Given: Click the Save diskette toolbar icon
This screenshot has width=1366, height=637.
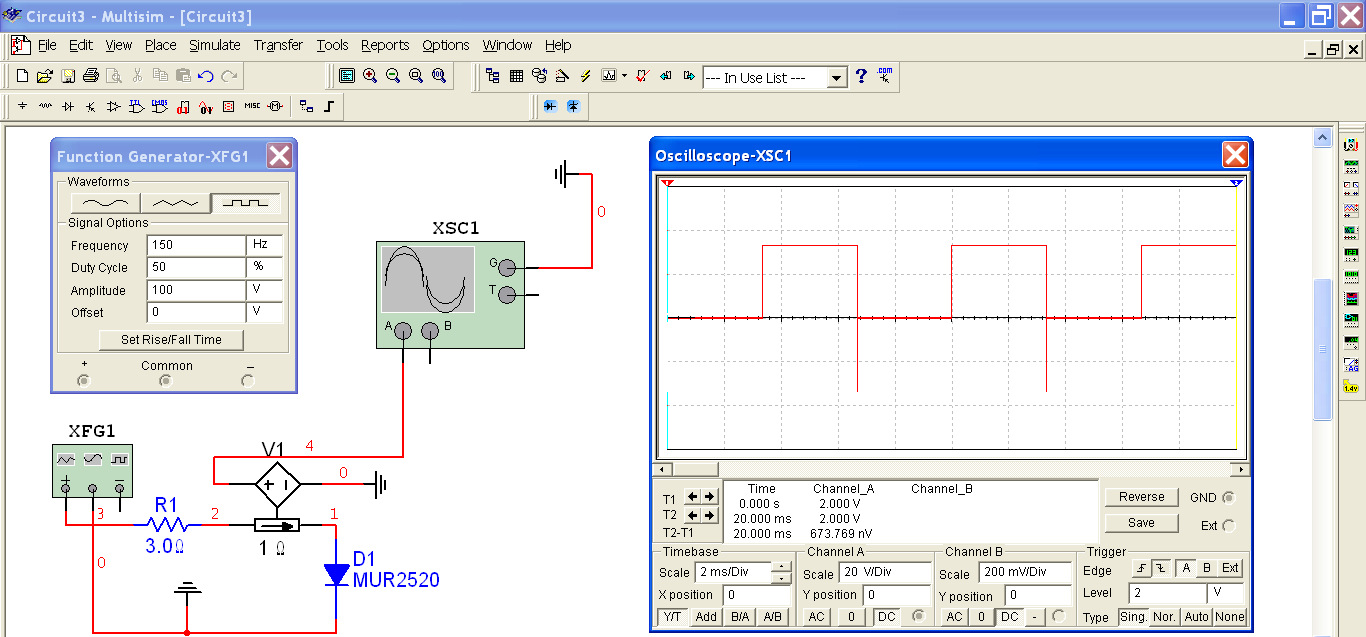Looking at the screenshot, I should coord(68,76).
